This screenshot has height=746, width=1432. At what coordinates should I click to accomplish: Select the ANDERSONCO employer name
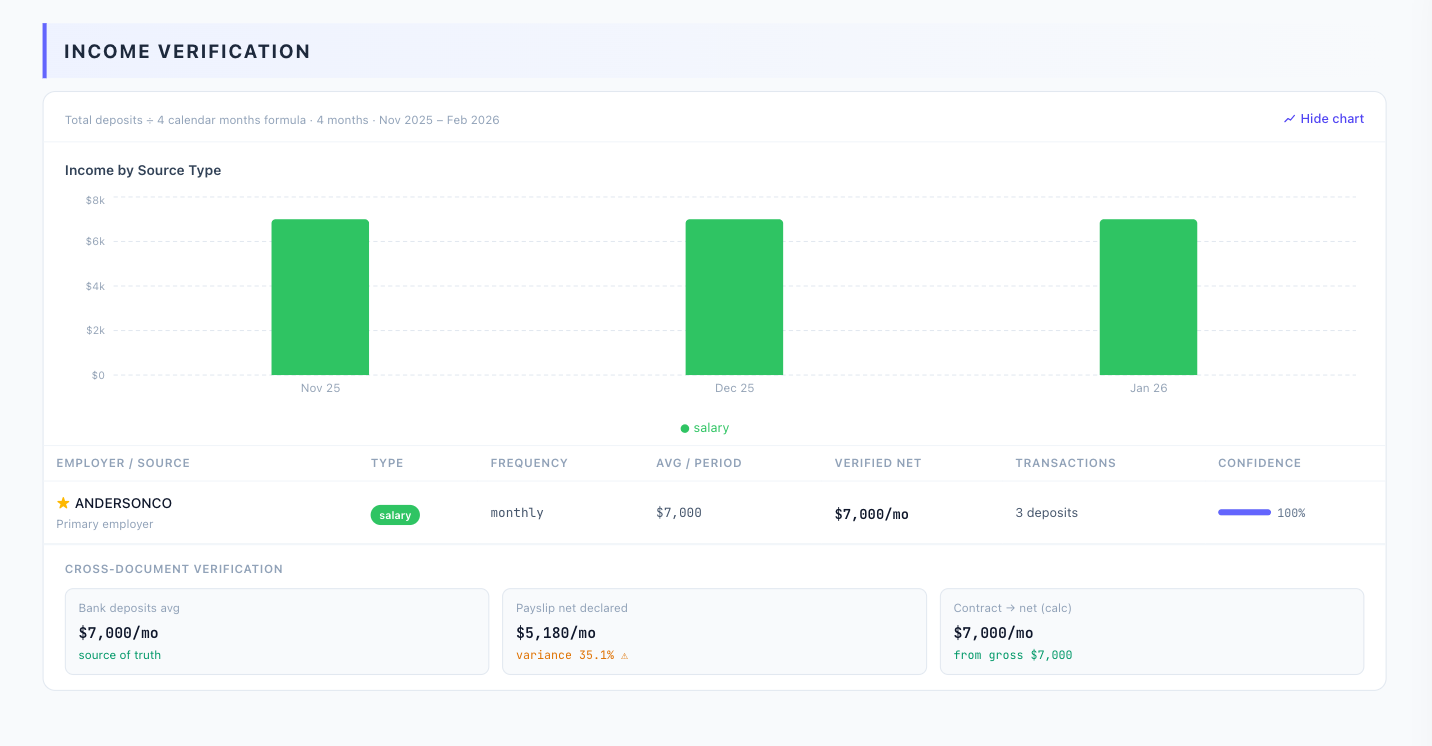[123, 503]
